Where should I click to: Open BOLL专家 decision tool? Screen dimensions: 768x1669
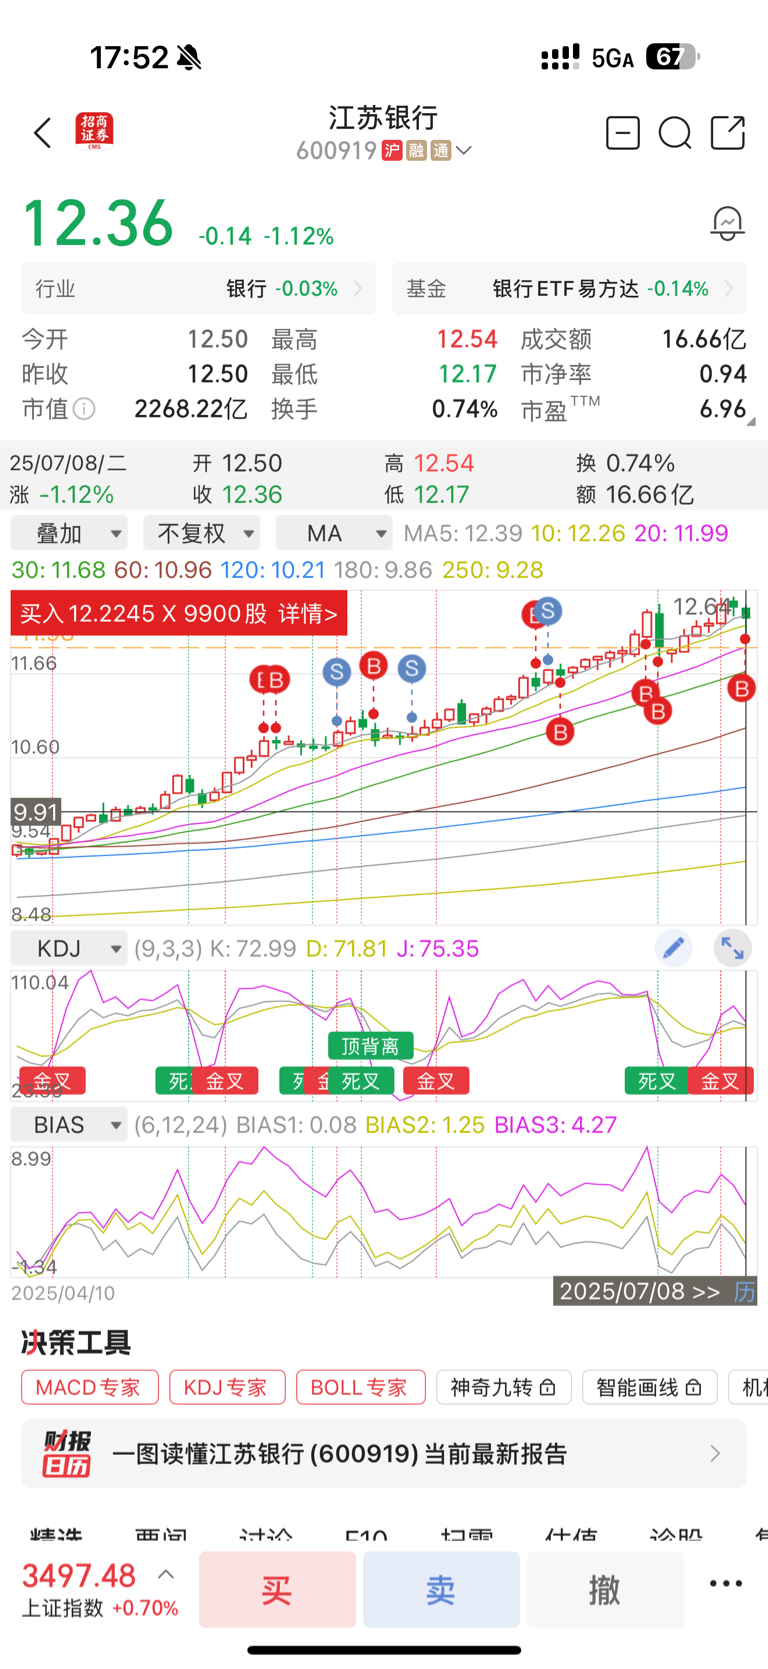(x=360, y=1387)
